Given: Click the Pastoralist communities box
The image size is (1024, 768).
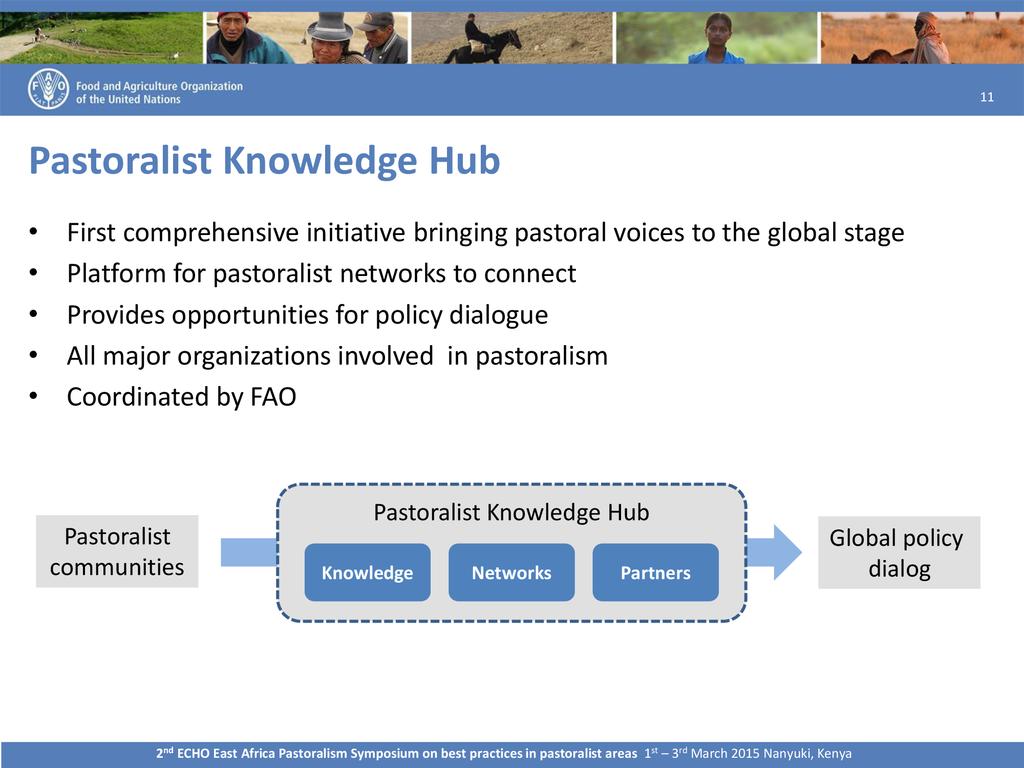Looking at the screenshot, I should [x=117, y=552].
